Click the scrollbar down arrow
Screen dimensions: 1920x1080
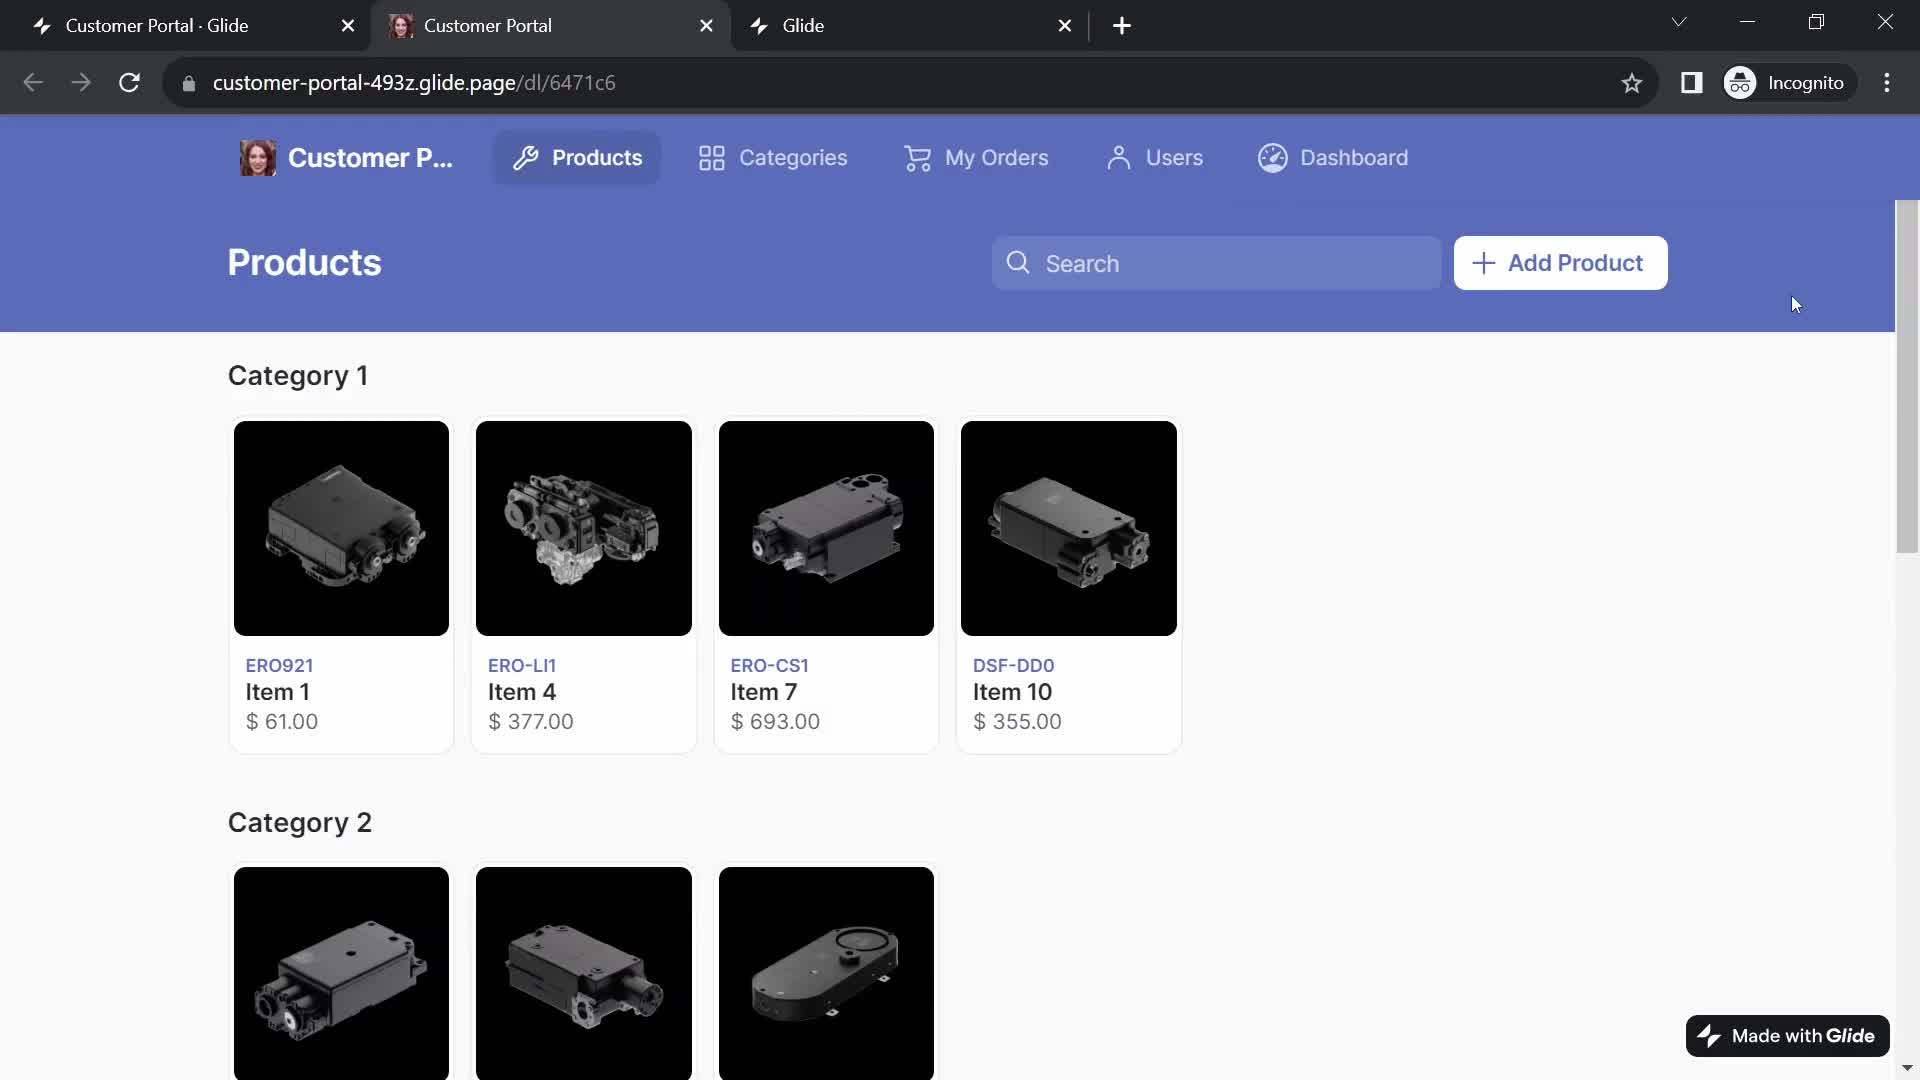coord(1907,1068)
